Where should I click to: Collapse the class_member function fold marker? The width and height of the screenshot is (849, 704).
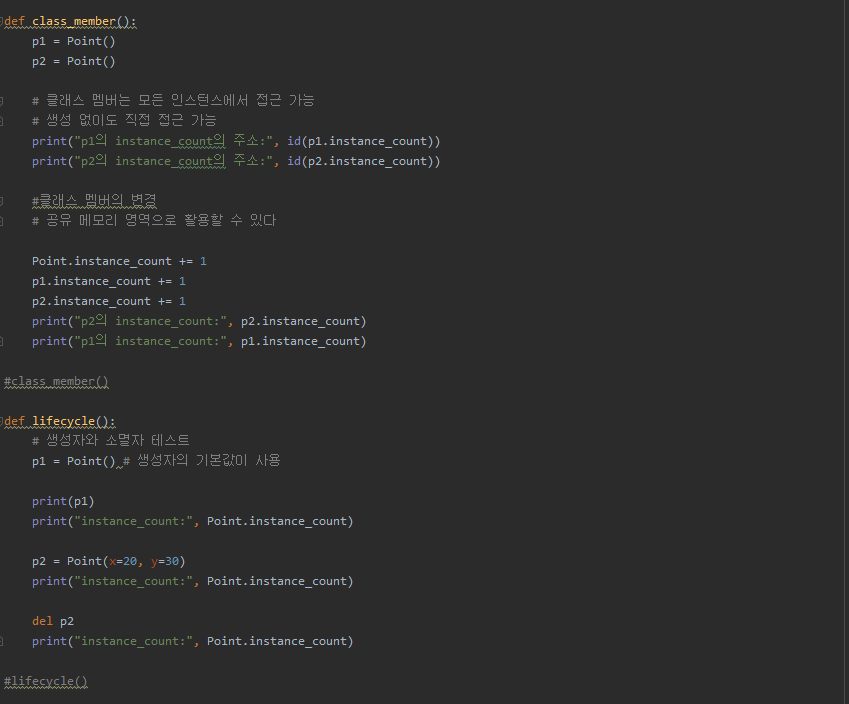click(2, 22)
